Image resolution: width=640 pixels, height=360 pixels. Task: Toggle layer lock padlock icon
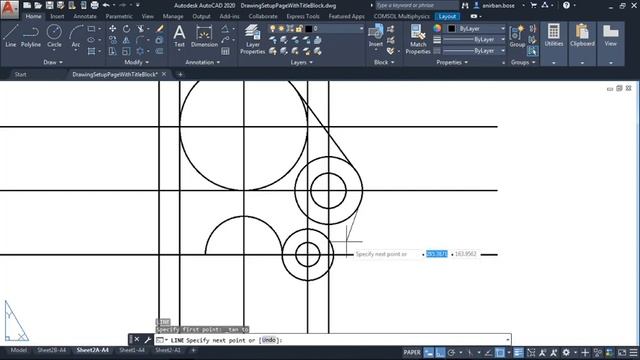[x=299, y=29]
